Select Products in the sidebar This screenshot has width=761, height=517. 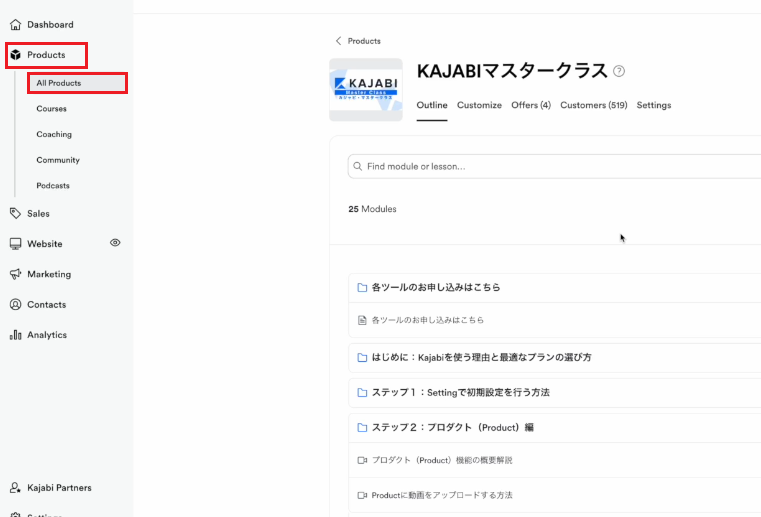coord(46,55)
